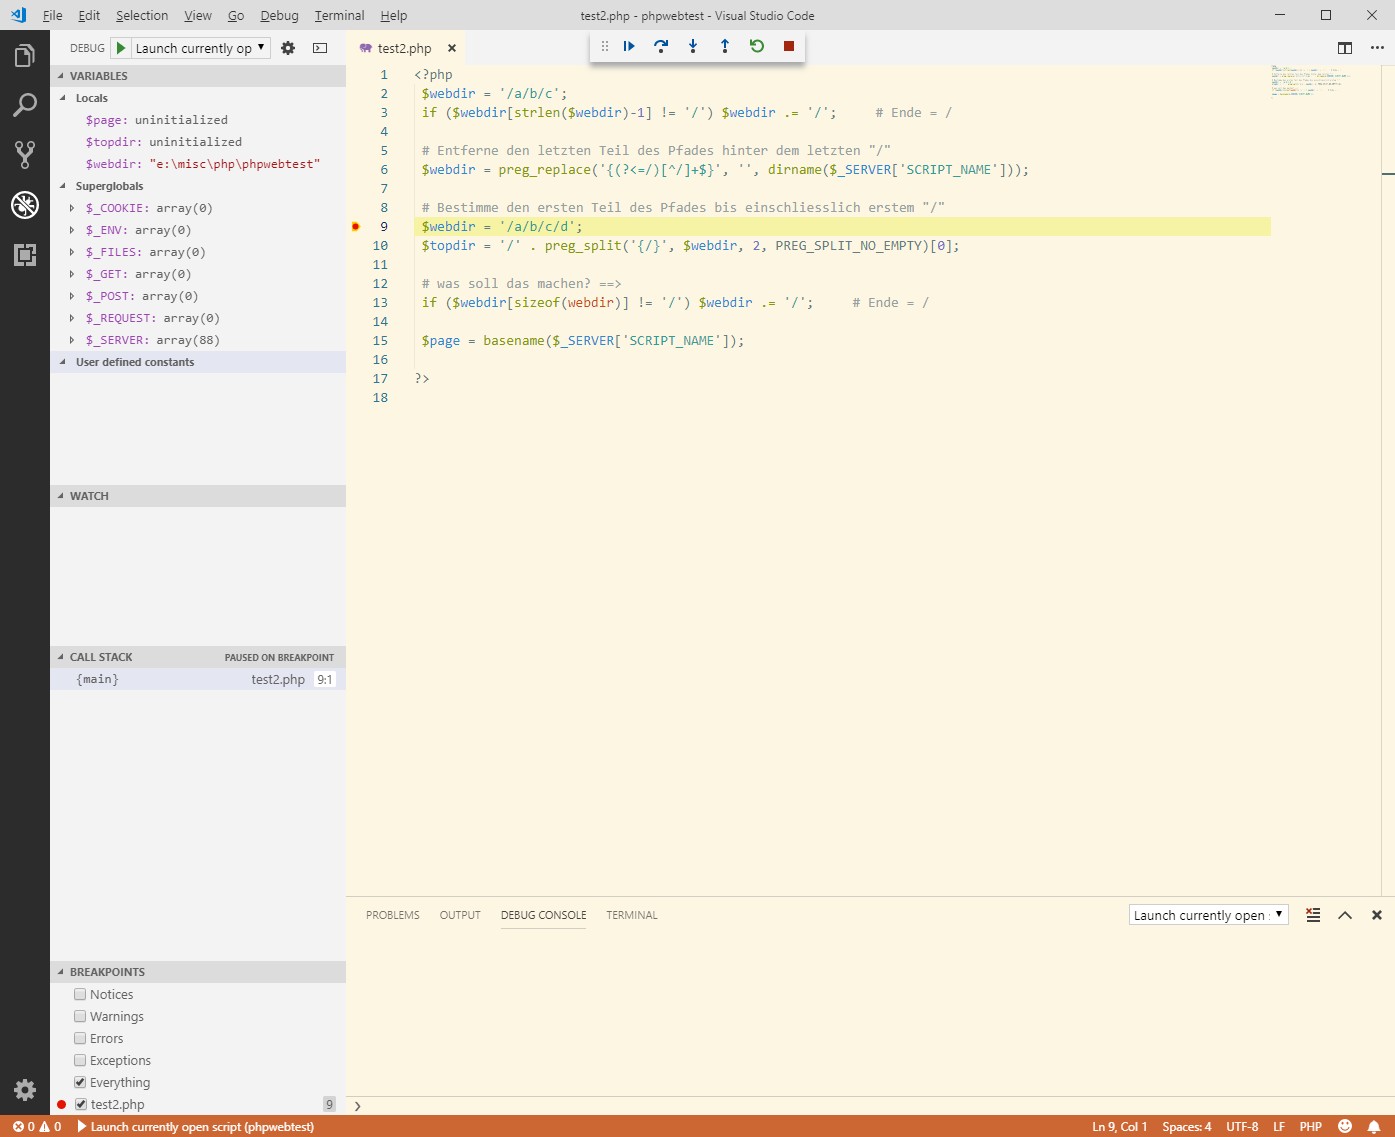Viewport: 1395px width, 1137px height.
Task: Clear the debug console output
Action: (1313, 915)
